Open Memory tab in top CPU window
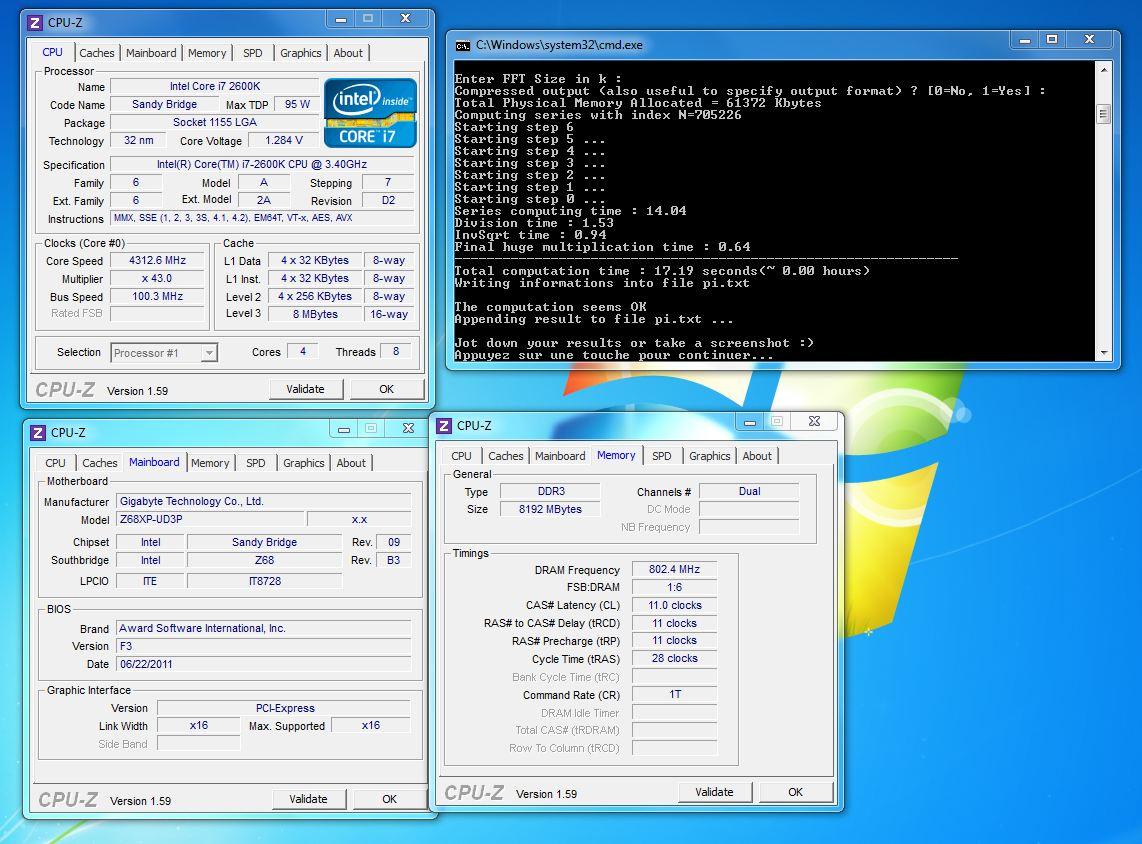Viewport: 1142px width, 844px height. pos(207,53)
